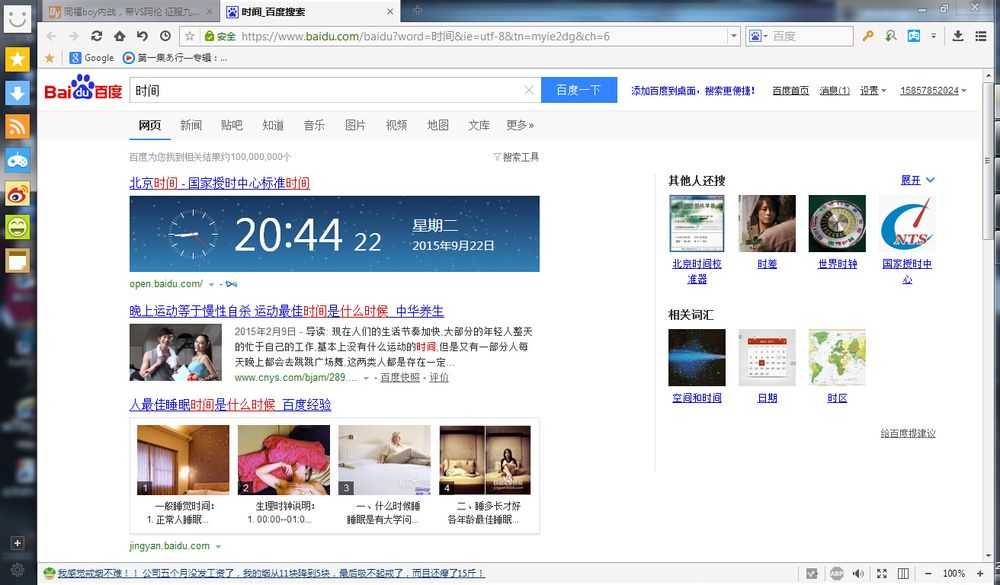Screen dimensions: 1000x585
Task: Open the 消息(1) link
Action: point(835,91)
